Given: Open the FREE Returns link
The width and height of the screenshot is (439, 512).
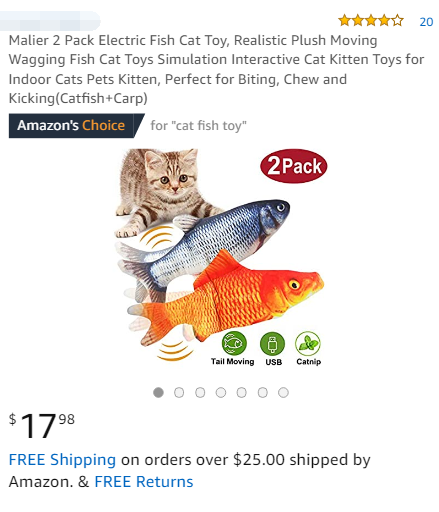Looking at the screenshot, I should tap(144, 482).
